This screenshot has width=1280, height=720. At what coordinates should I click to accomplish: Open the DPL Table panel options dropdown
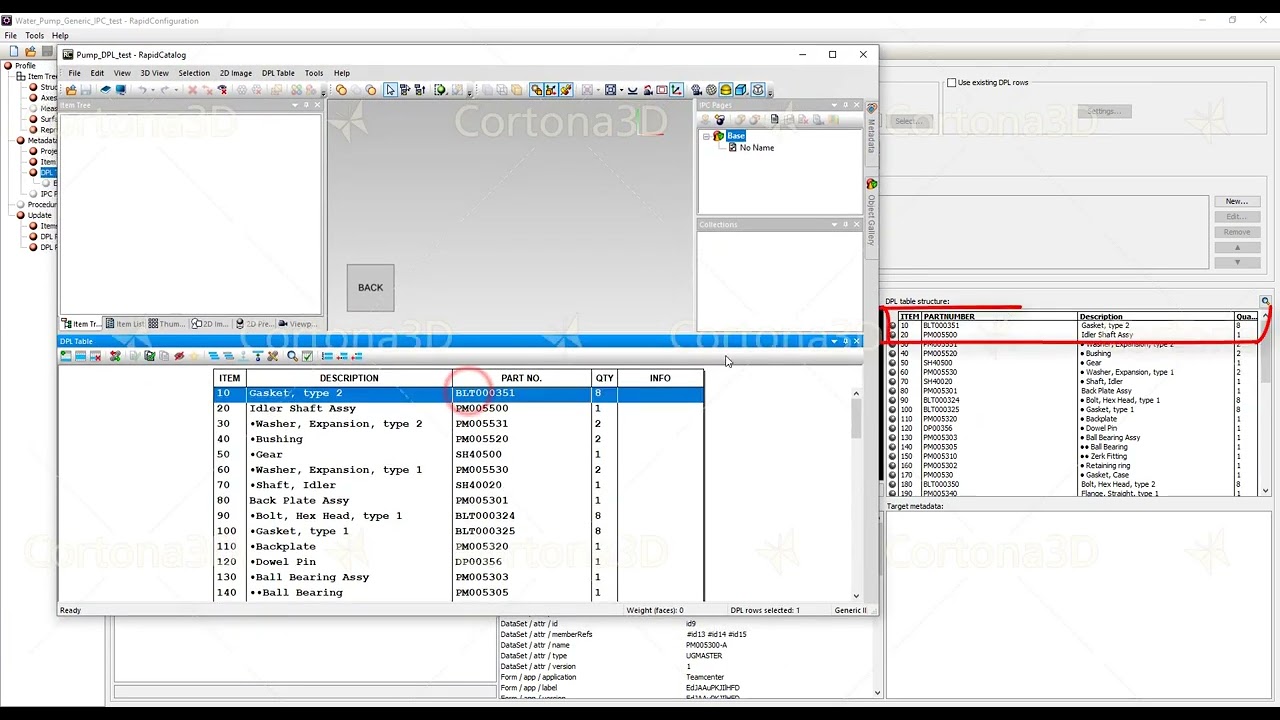point(834,341)
